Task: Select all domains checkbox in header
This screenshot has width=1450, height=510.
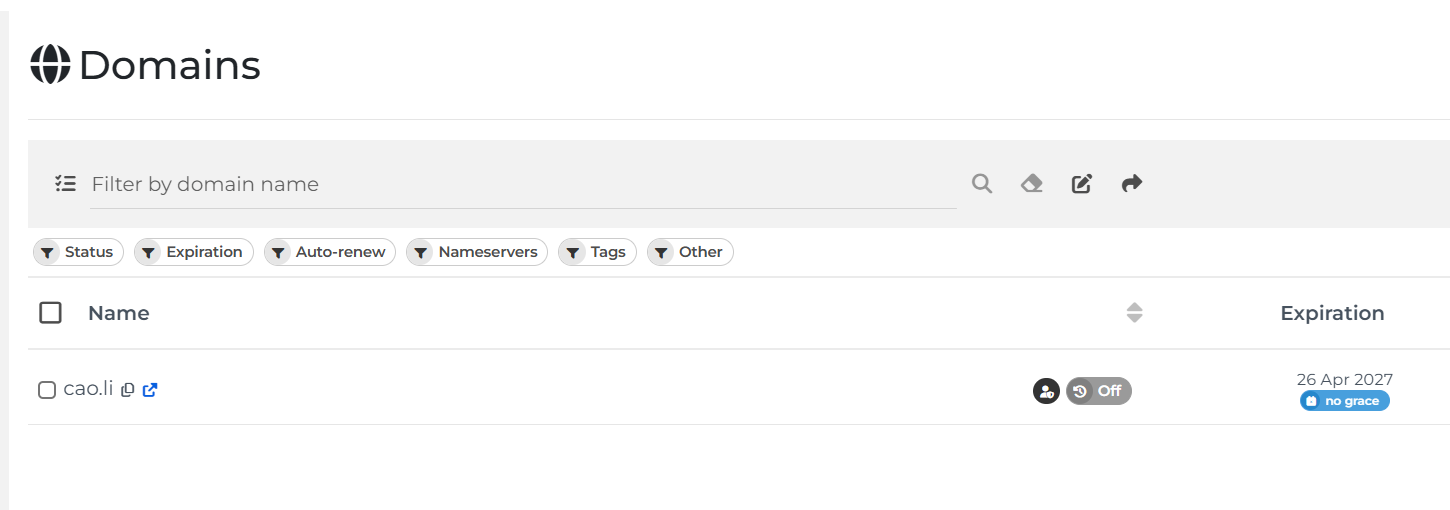Action: coord(50,313)
